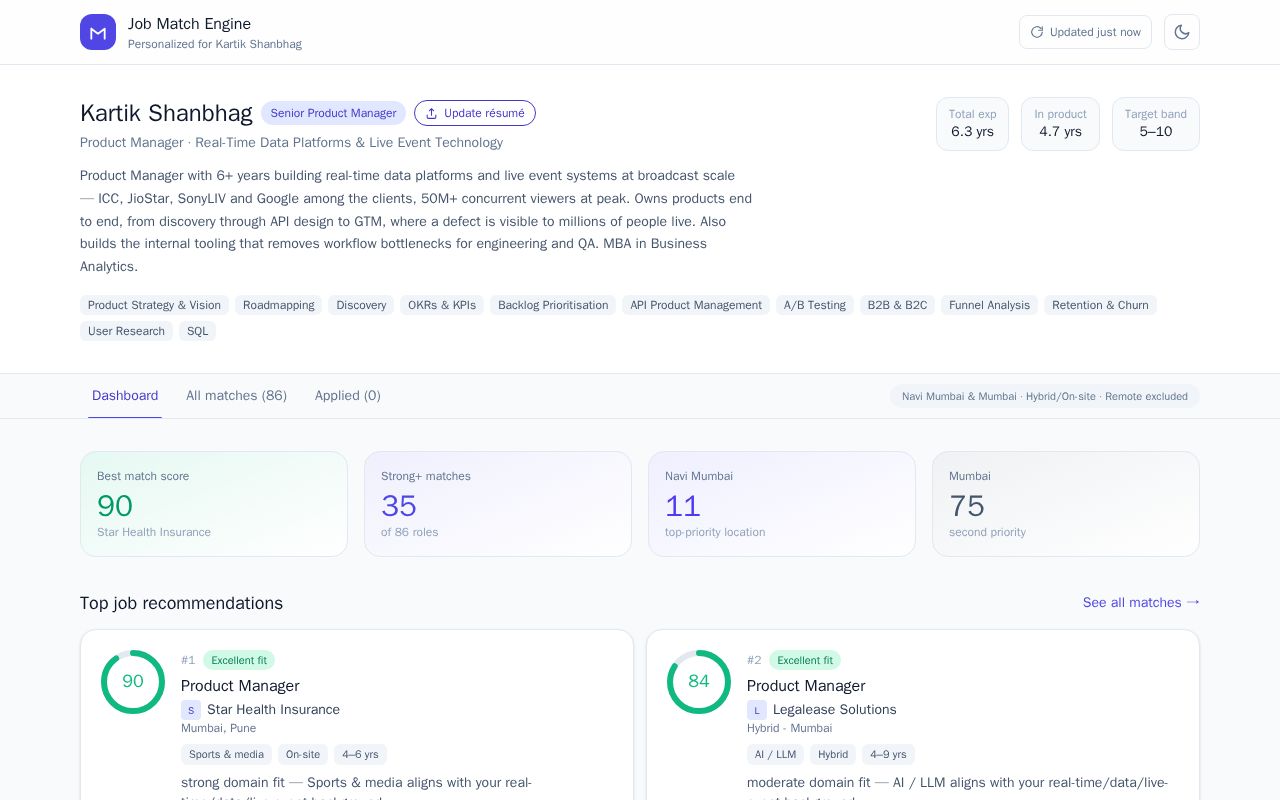Open the Dashboard tab
The image size is (1280, 800).
(x=125, y=396)
